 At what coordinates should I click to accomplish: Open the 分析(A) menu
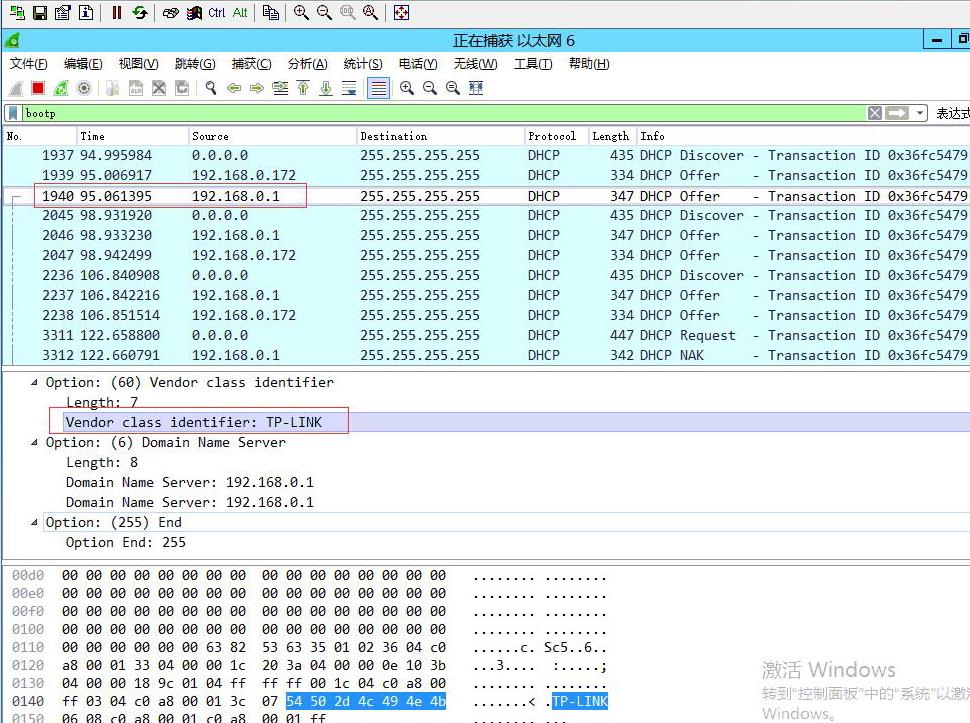(x=307, y=64)
